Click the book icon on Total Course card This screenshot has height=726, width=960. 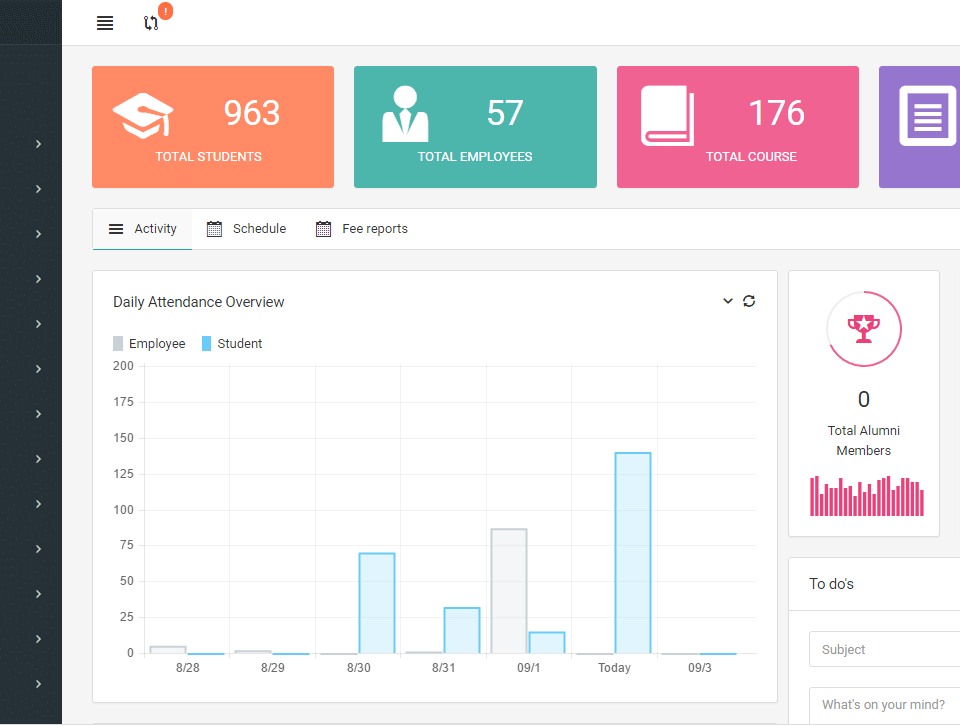[667, 116]
